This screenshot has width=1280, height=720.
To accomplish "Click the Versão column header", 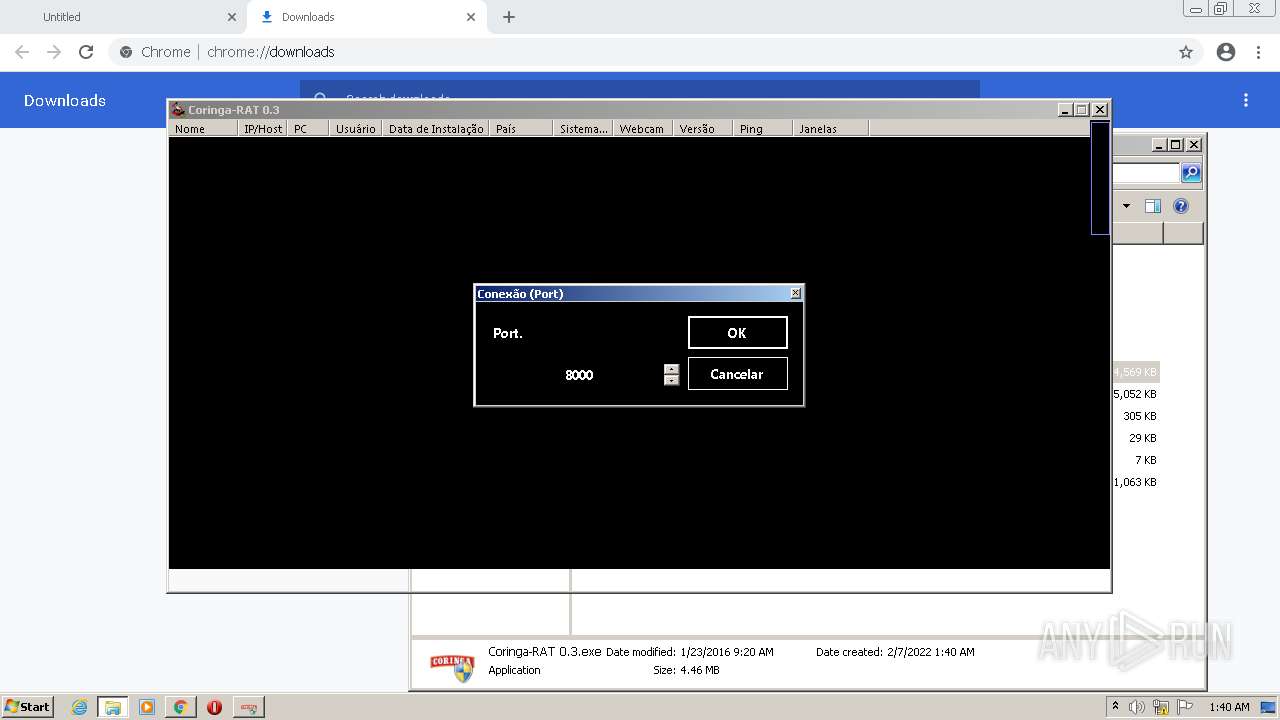I will 702,129.
